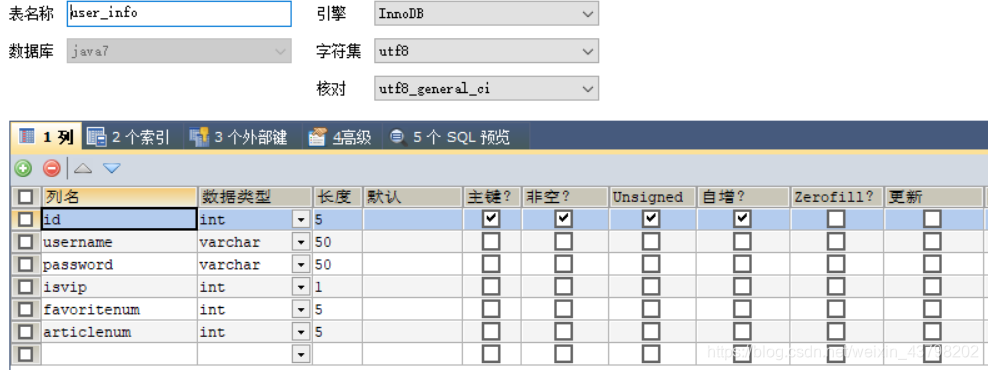988x370 pixels.
Task: Check 更新 for username column
Action: tap(932, 241)
